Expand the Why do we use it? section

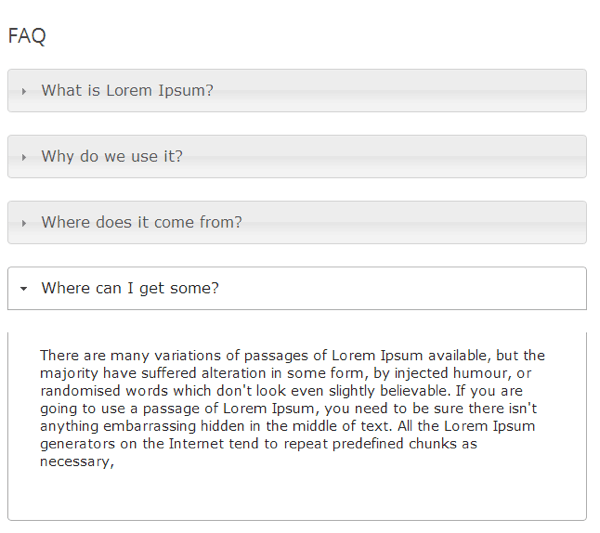(x=297, y=156)
